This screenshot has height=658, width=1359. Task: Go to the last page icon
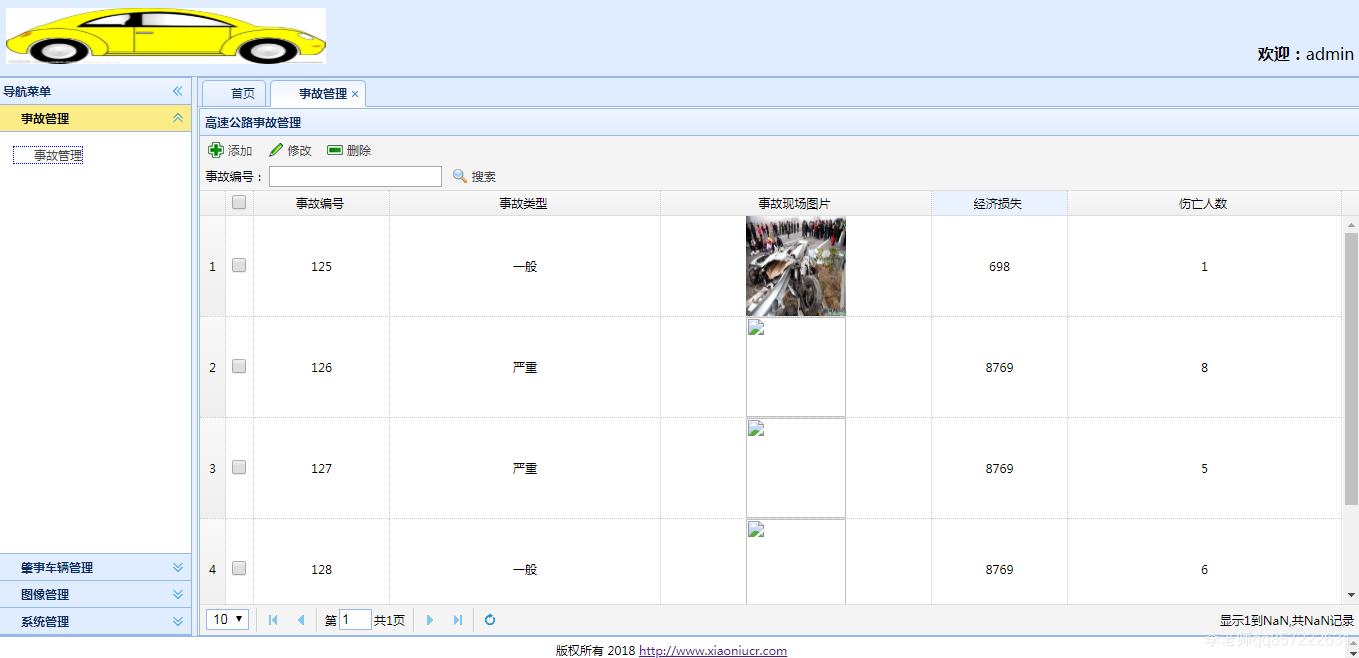(458, 620)
